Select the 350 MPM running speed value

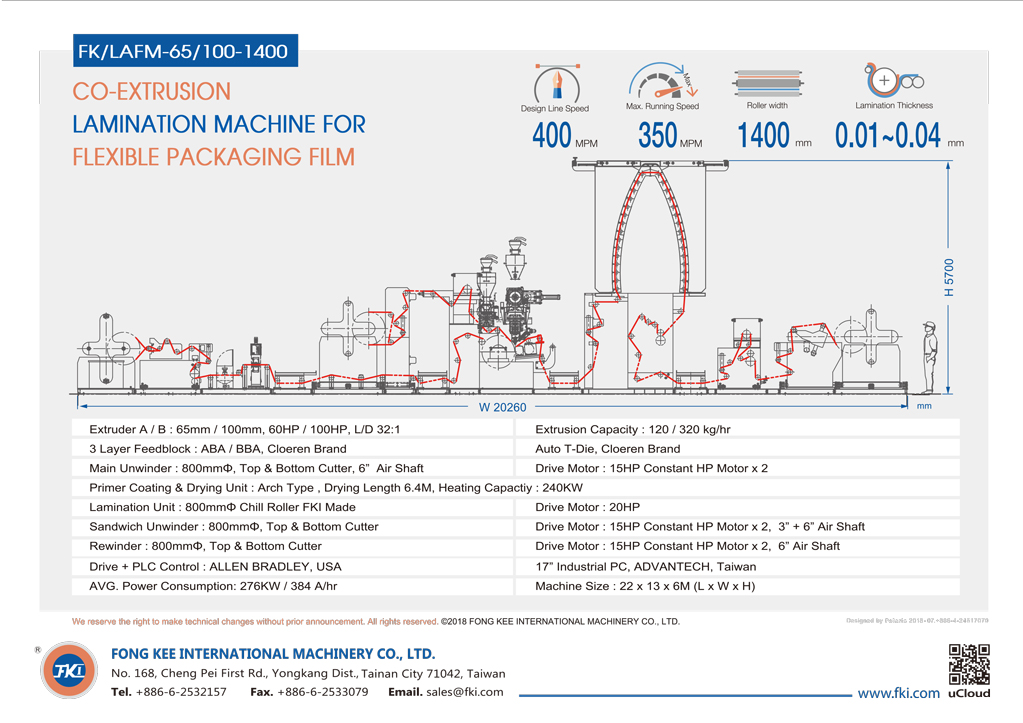point(670,136)
